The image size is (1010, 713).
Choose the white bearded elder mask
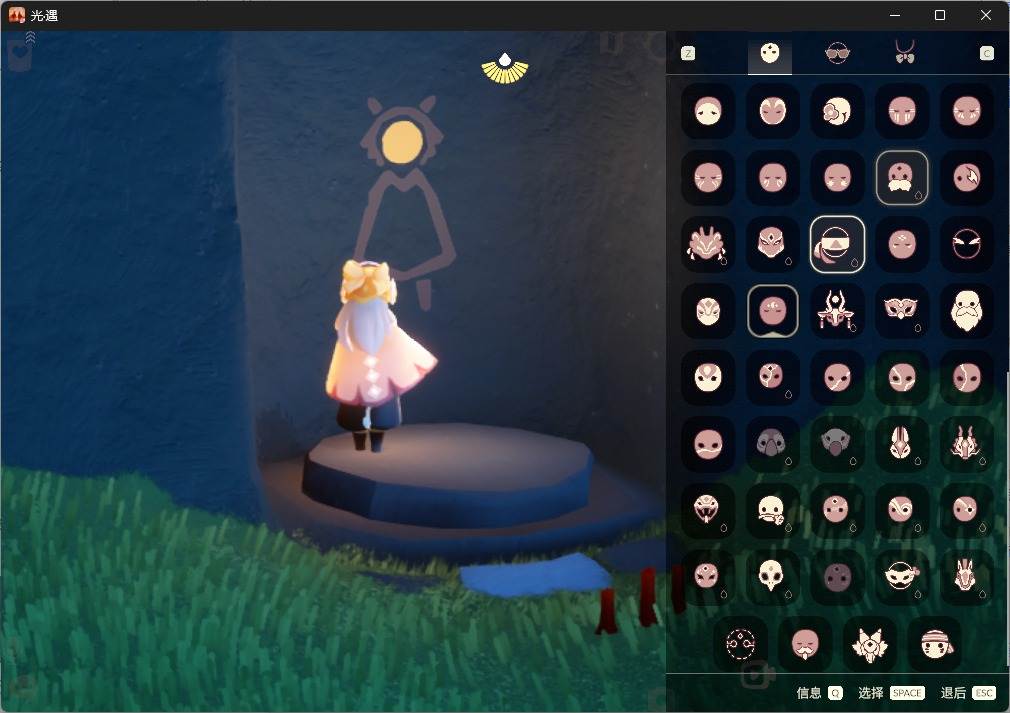pos(967,311)
